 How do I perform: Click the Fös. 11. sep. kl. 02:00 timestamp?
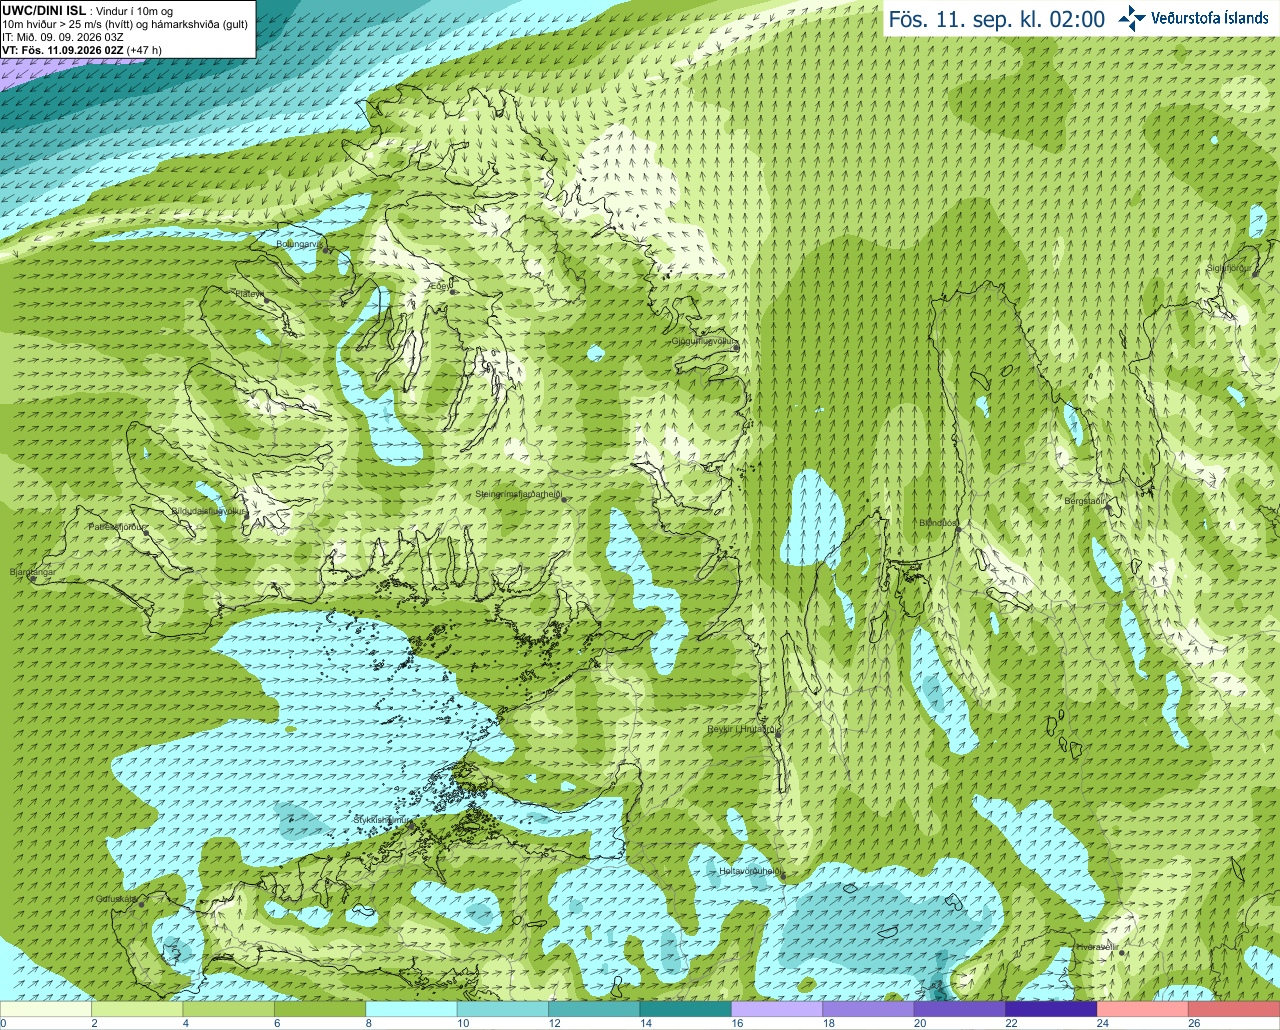(996, 19)
